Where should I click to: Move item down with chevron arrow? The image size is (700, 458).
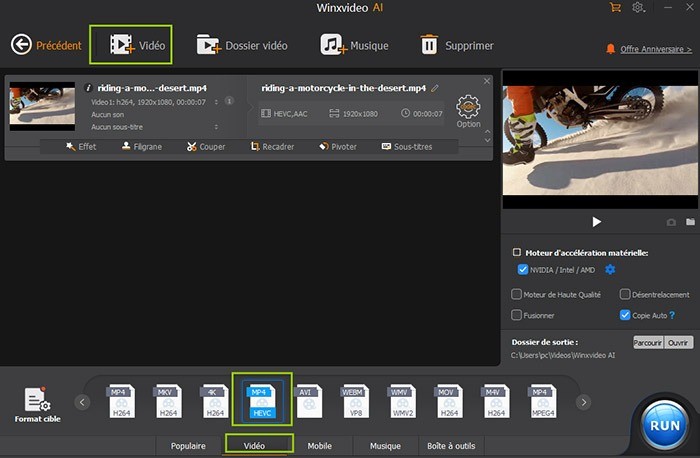click(x=488, y=140)
